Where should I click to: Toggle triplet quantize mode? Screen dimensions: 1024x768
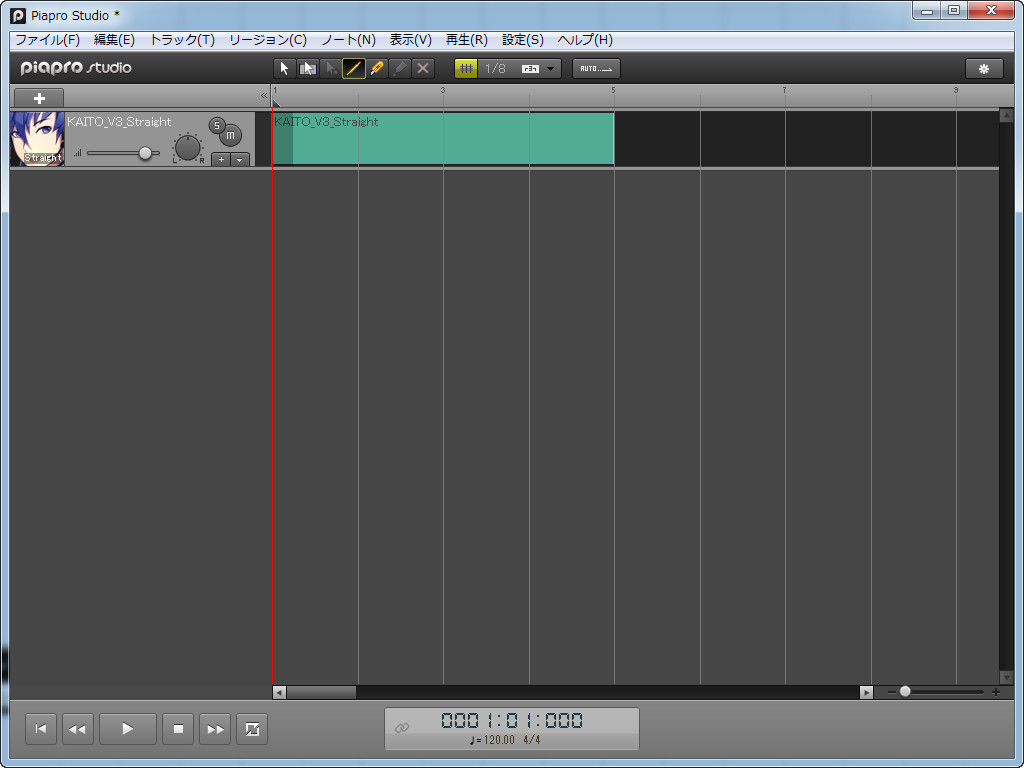[x=530, y=69]
